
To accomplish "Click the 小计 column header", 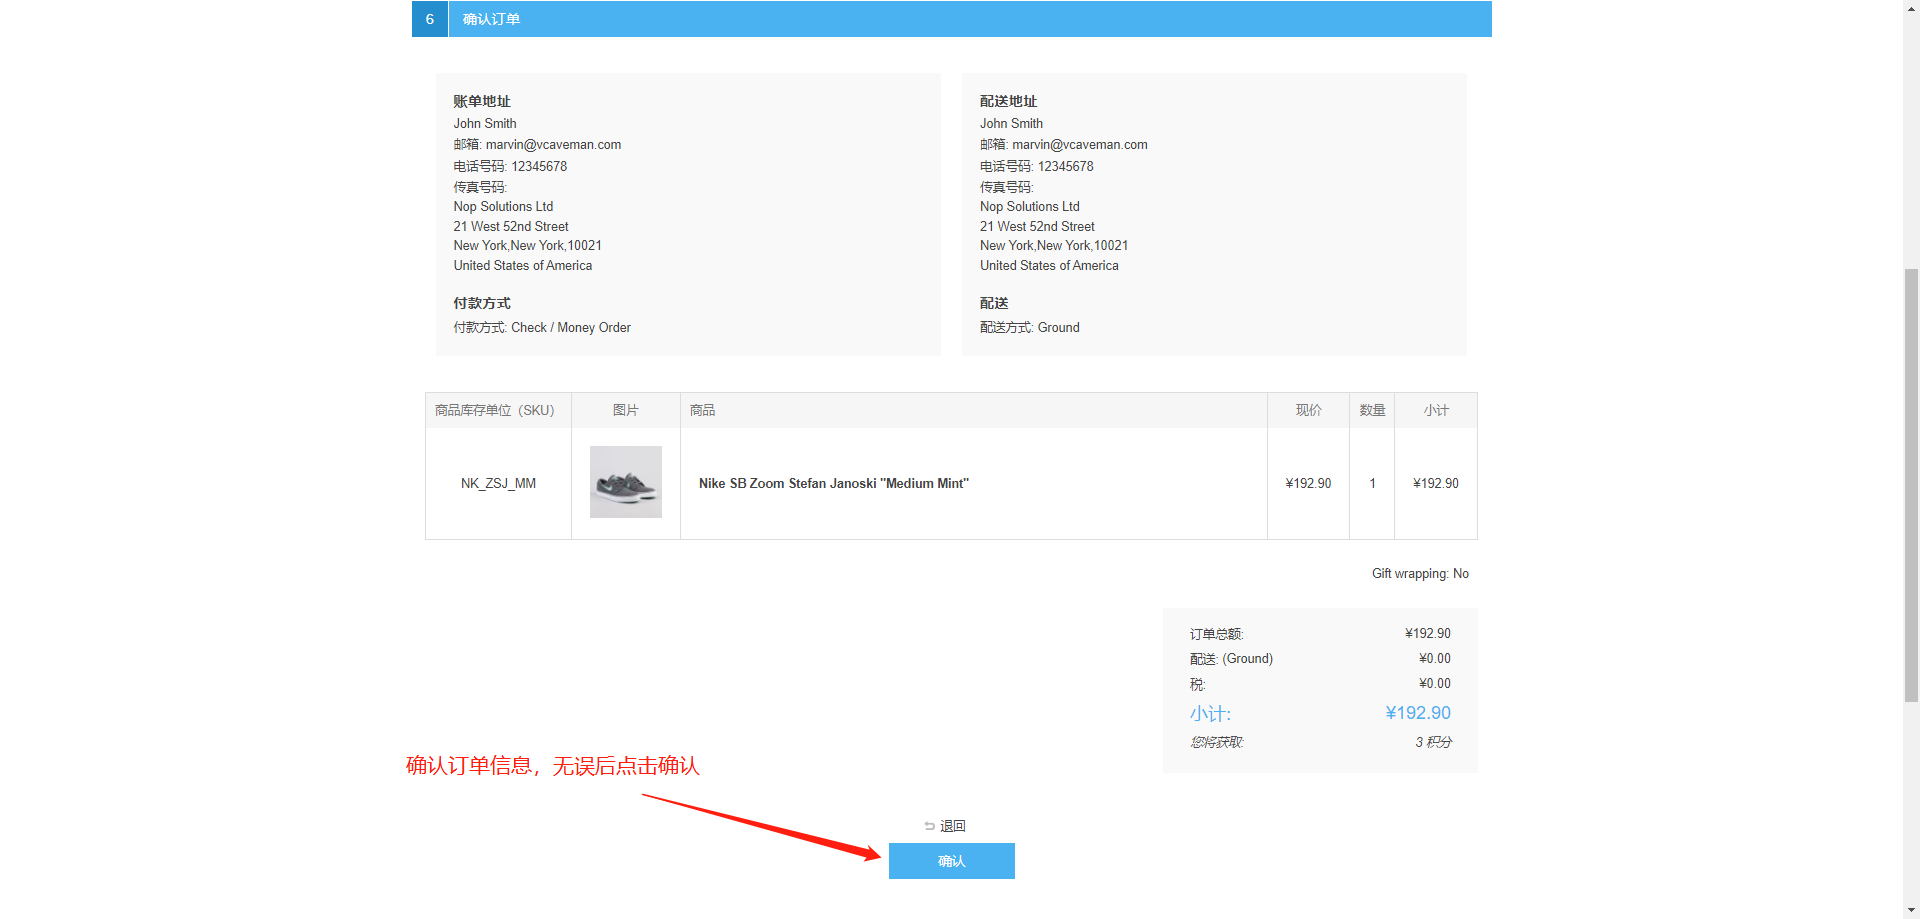I will point(1436,410).
